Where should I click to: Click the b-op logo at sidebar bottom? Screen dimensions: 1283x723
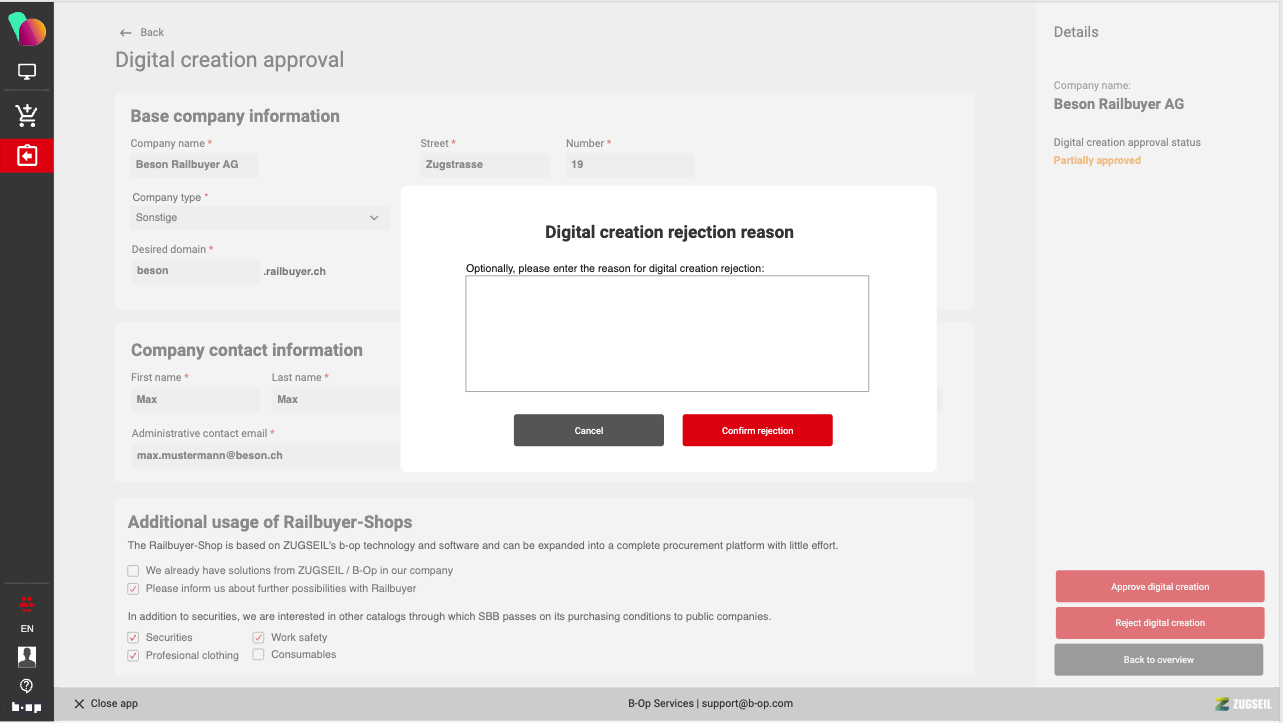point(27,707)
